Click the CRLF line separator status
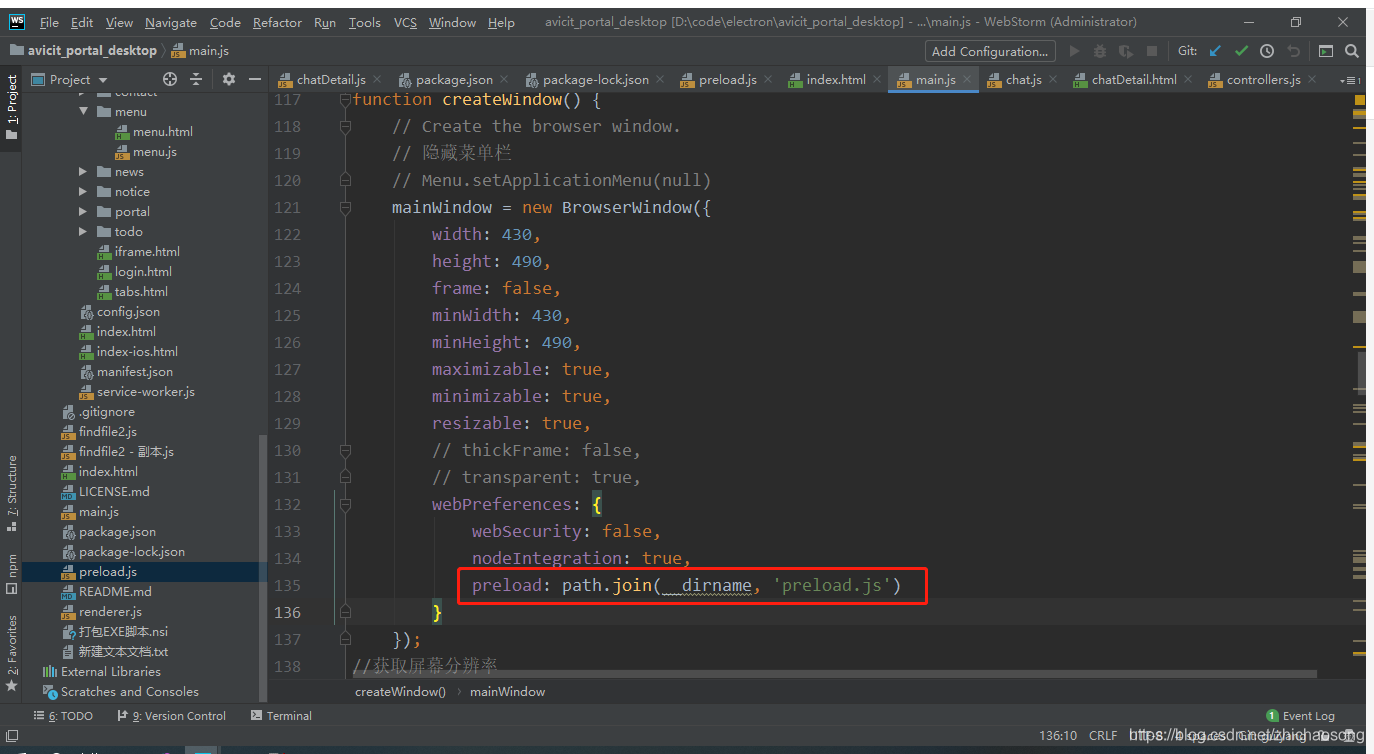This screenshot has width=1374, height=754. (x=1103, y=735)
